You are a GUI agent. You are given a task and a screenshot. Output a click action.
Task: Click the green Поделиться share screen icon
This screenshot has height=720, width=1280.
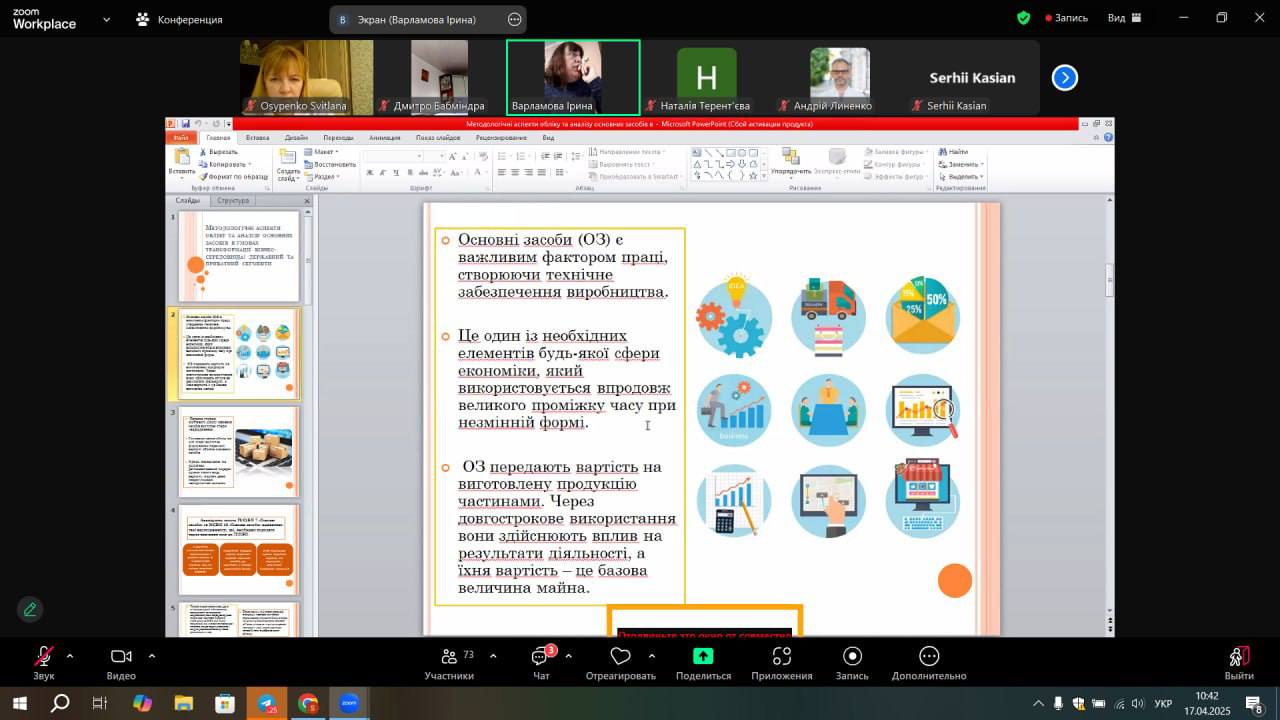(703, 656)
